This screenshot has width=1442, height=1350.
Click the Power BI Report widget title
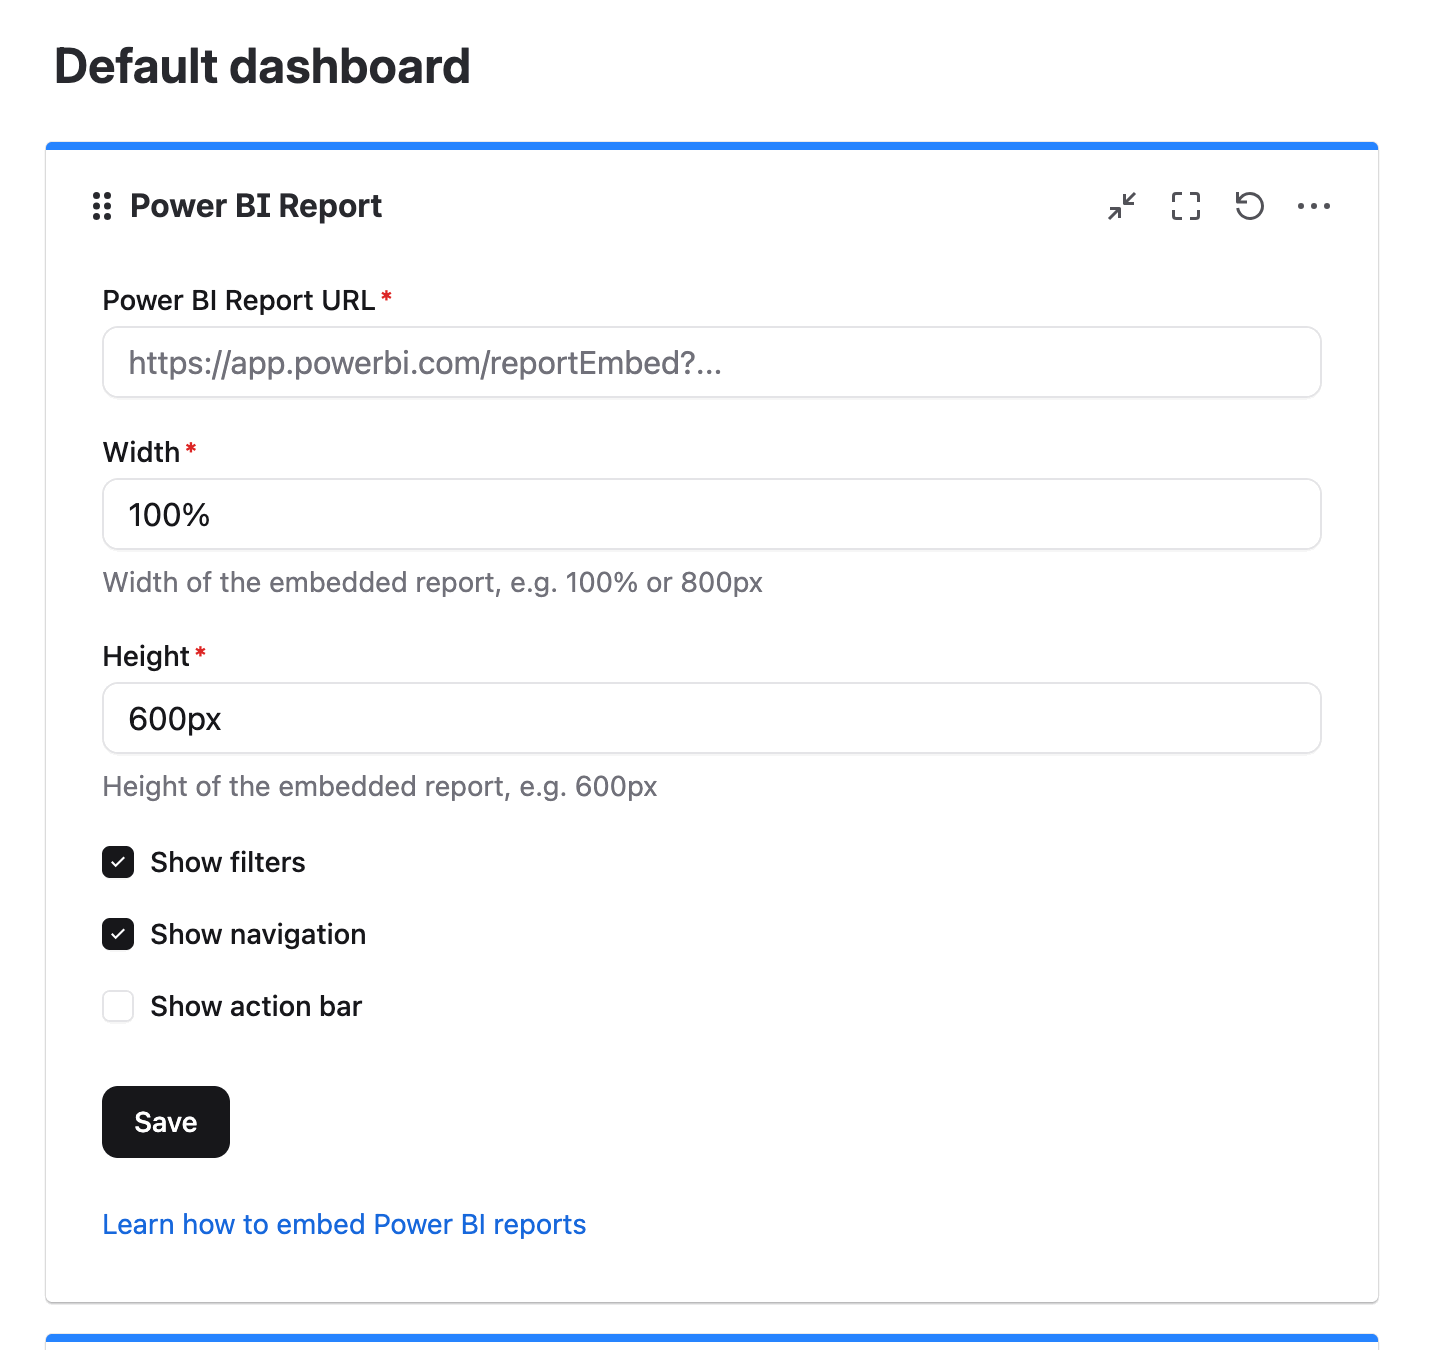coord(256,205)
